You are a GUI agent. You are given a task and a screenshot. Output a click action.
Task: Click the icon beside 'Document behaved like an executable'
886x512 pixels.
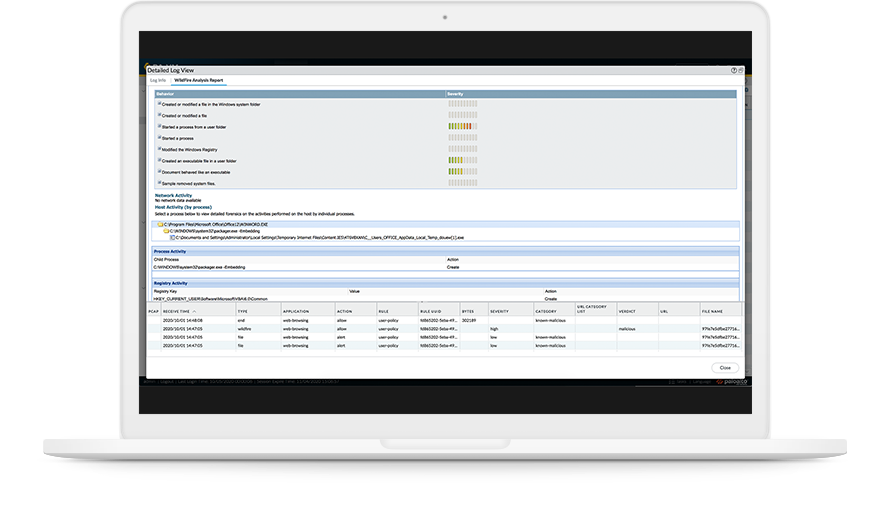(160, 171)
